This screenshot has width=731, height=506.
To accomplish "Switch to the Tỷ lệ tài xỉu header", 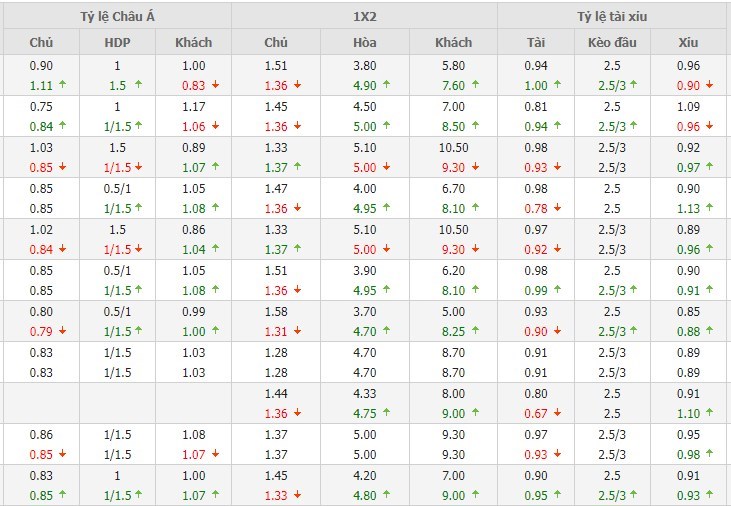I will [612, 15].
